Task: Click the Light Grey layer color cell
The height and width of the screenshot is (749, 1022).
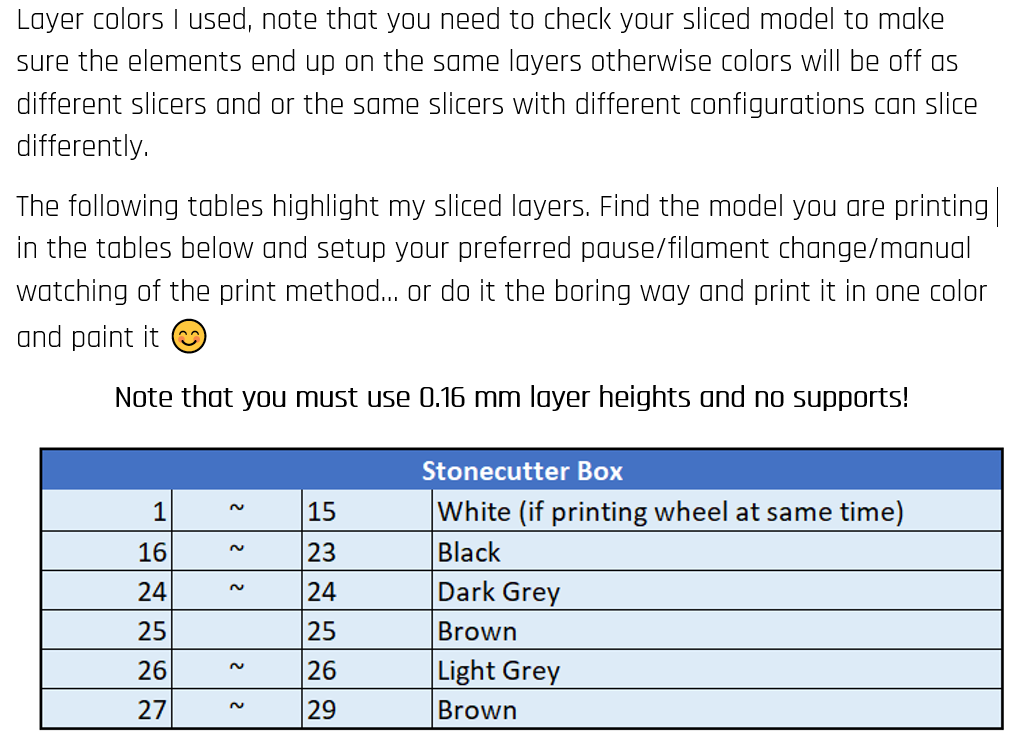Action: point(717,669)
